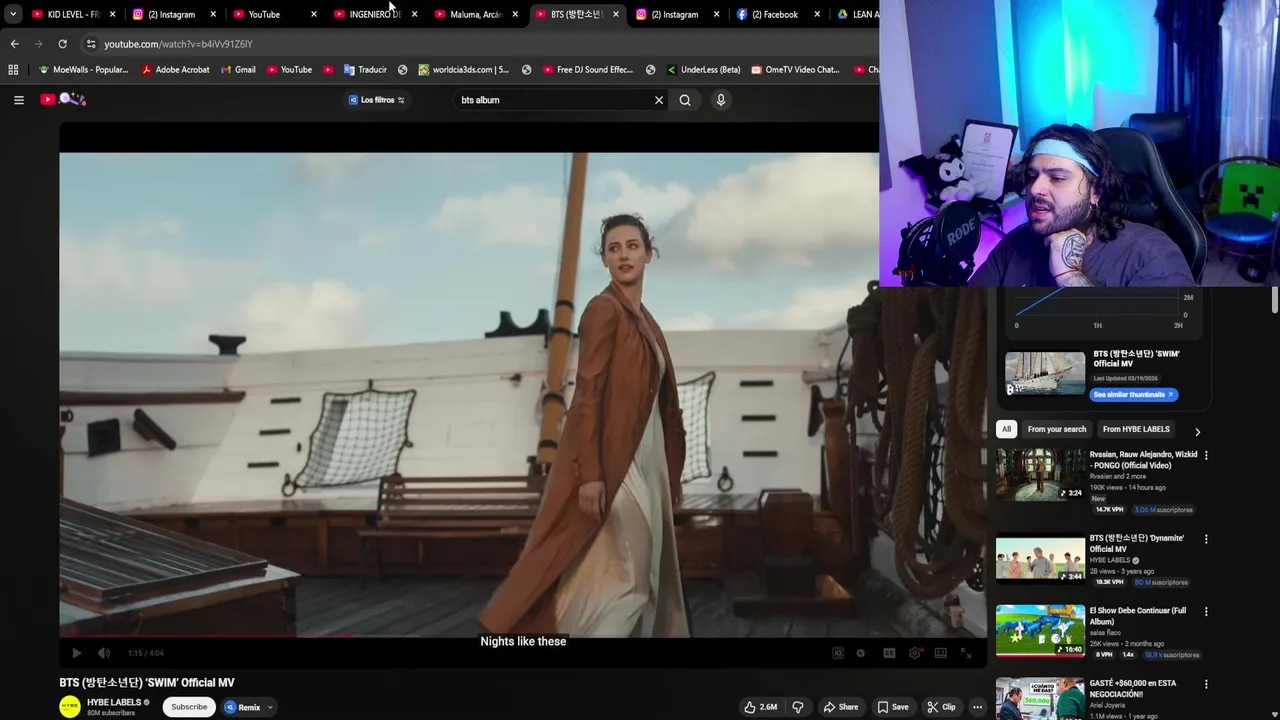1280x720 pixels.
Task: Open player settings gear
Action: (915, 653)
